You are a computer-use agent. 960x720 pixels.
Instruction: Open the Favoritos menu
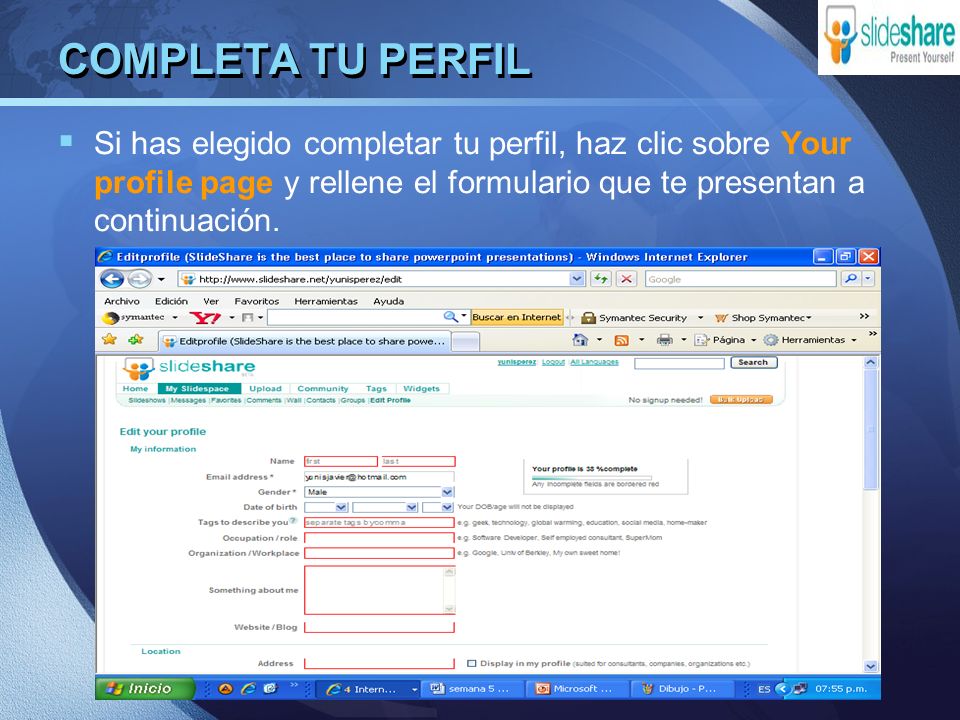257,301
